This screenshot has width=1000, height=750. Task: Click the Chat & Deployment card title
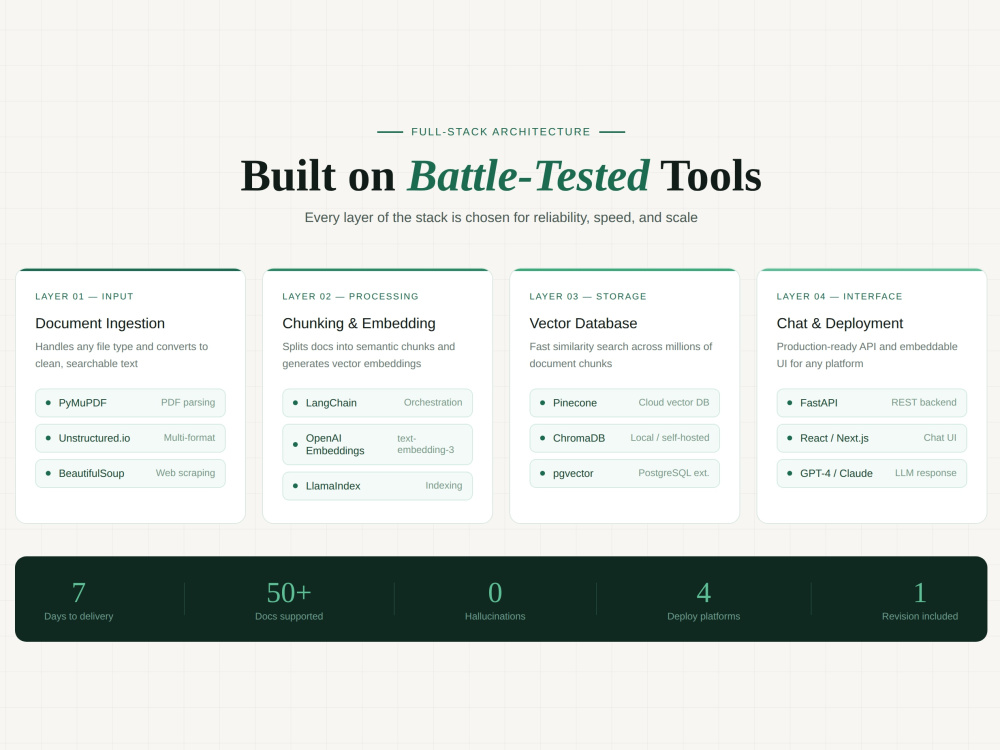[x=840, y=323]
